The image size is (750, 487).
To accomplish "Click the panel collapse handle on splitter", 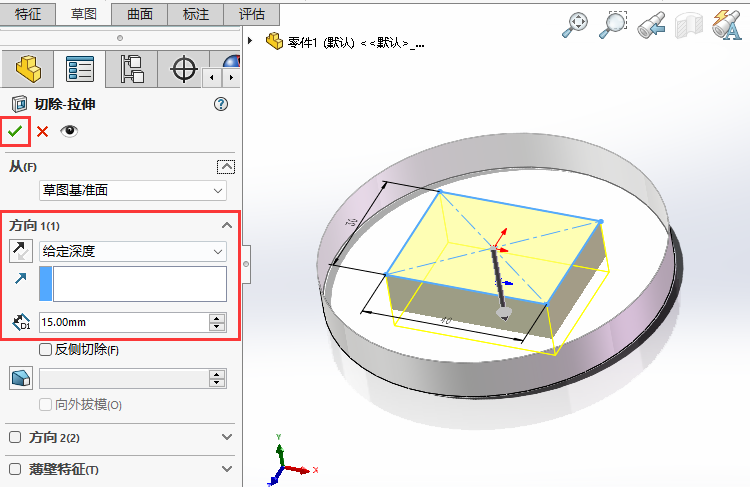I will 246,264.
